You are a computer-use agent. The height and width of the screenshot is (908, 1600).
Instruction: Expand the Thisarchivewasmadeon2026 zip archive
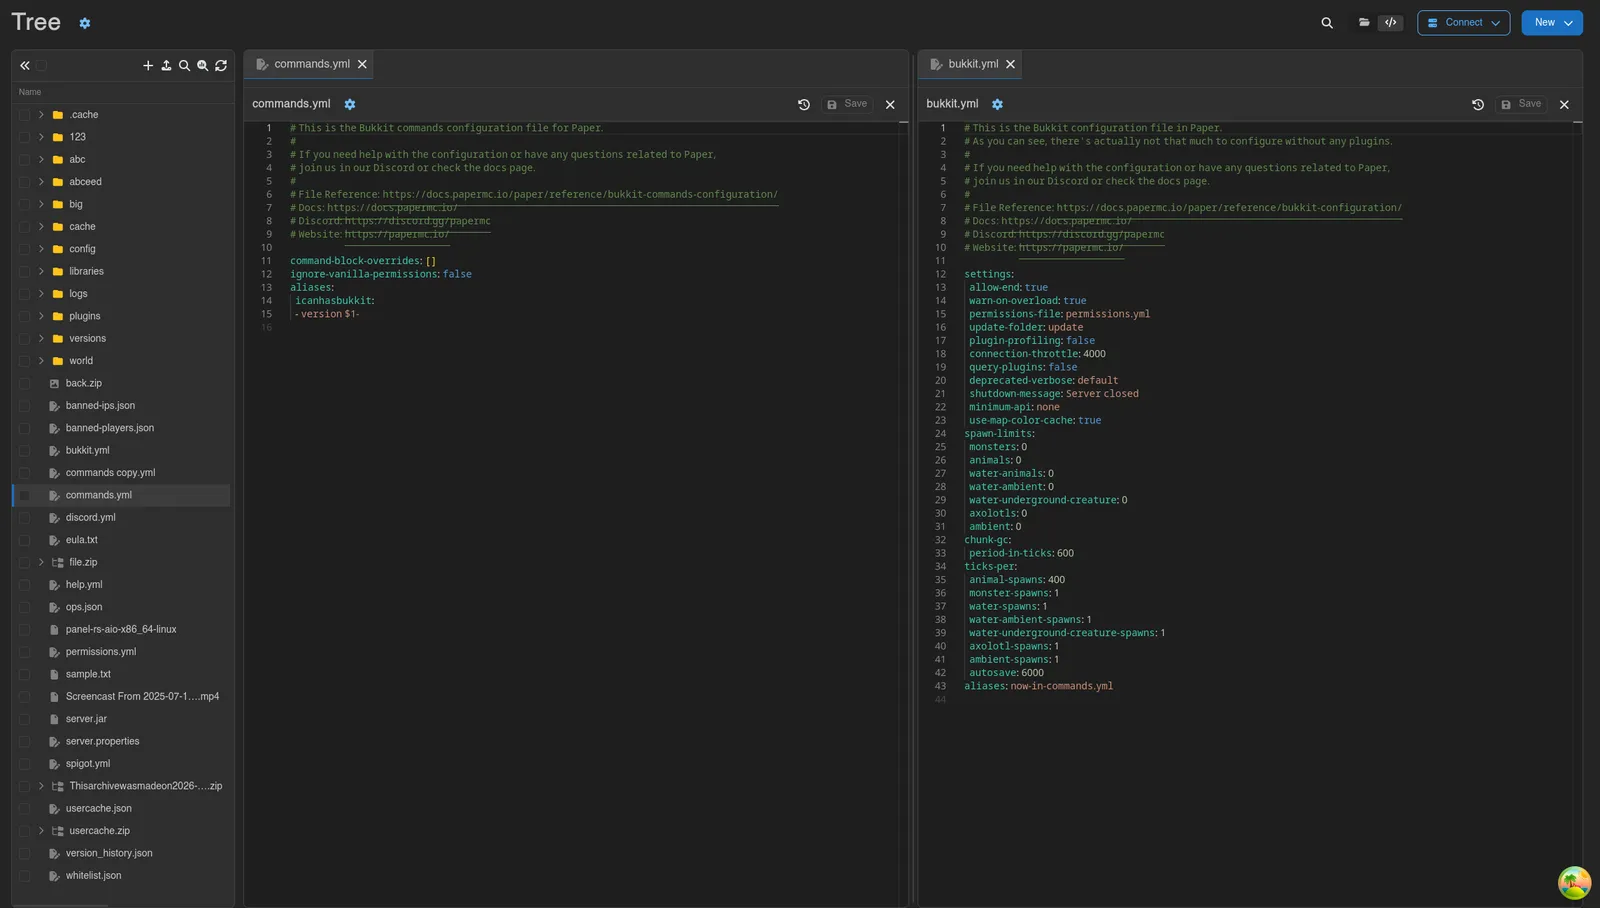[41, 786]
